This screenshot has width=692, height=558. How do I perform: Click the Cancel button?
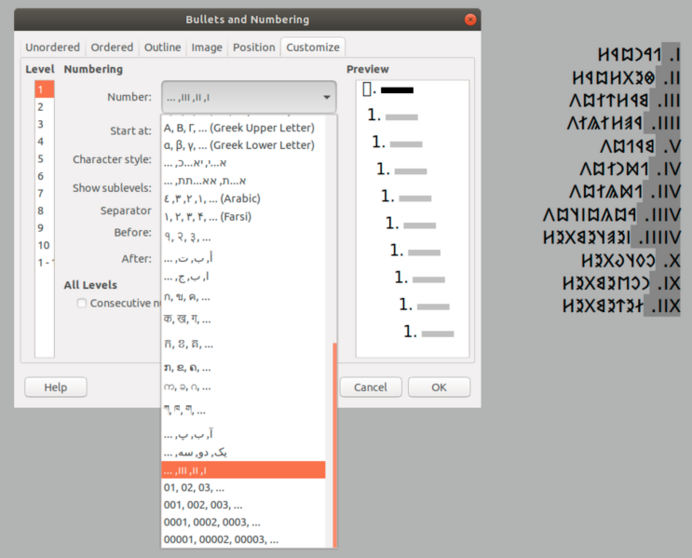click(370, 387)
